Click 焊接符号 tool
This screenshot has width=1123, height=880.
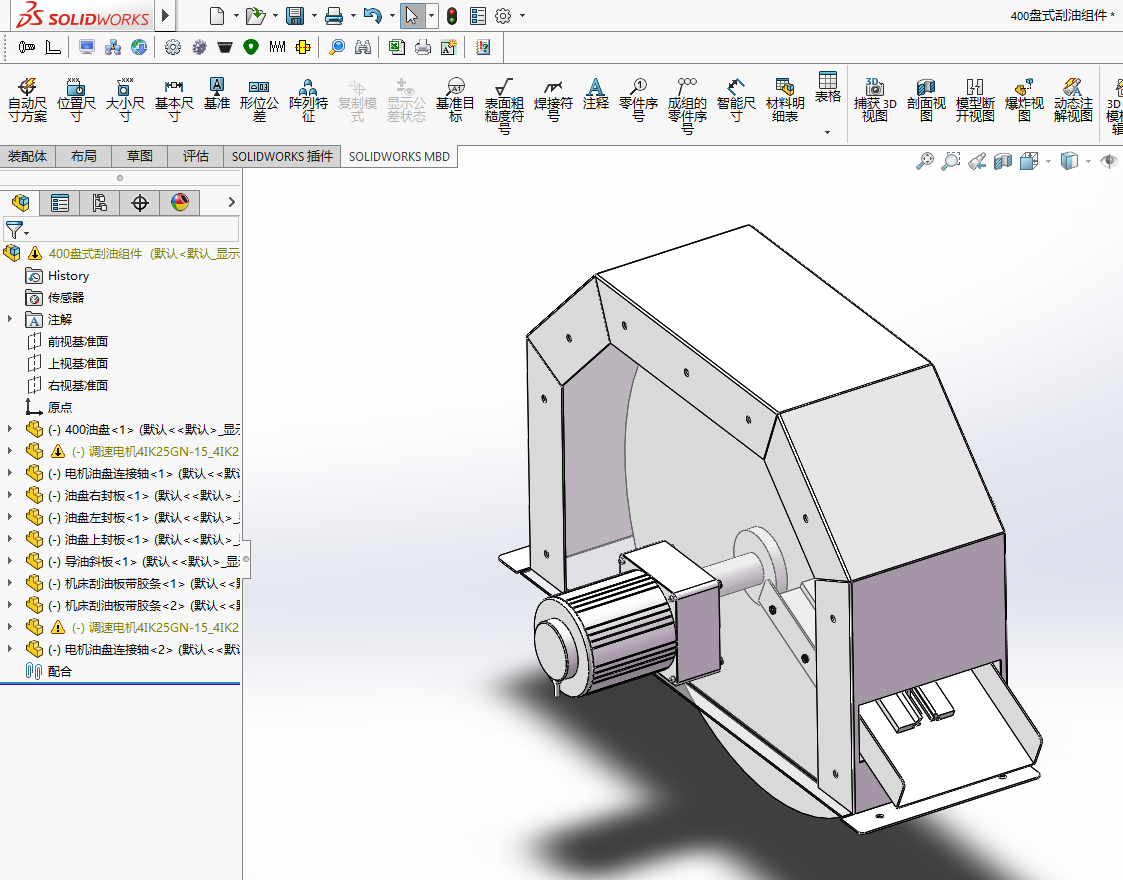[x=553, y=100]
